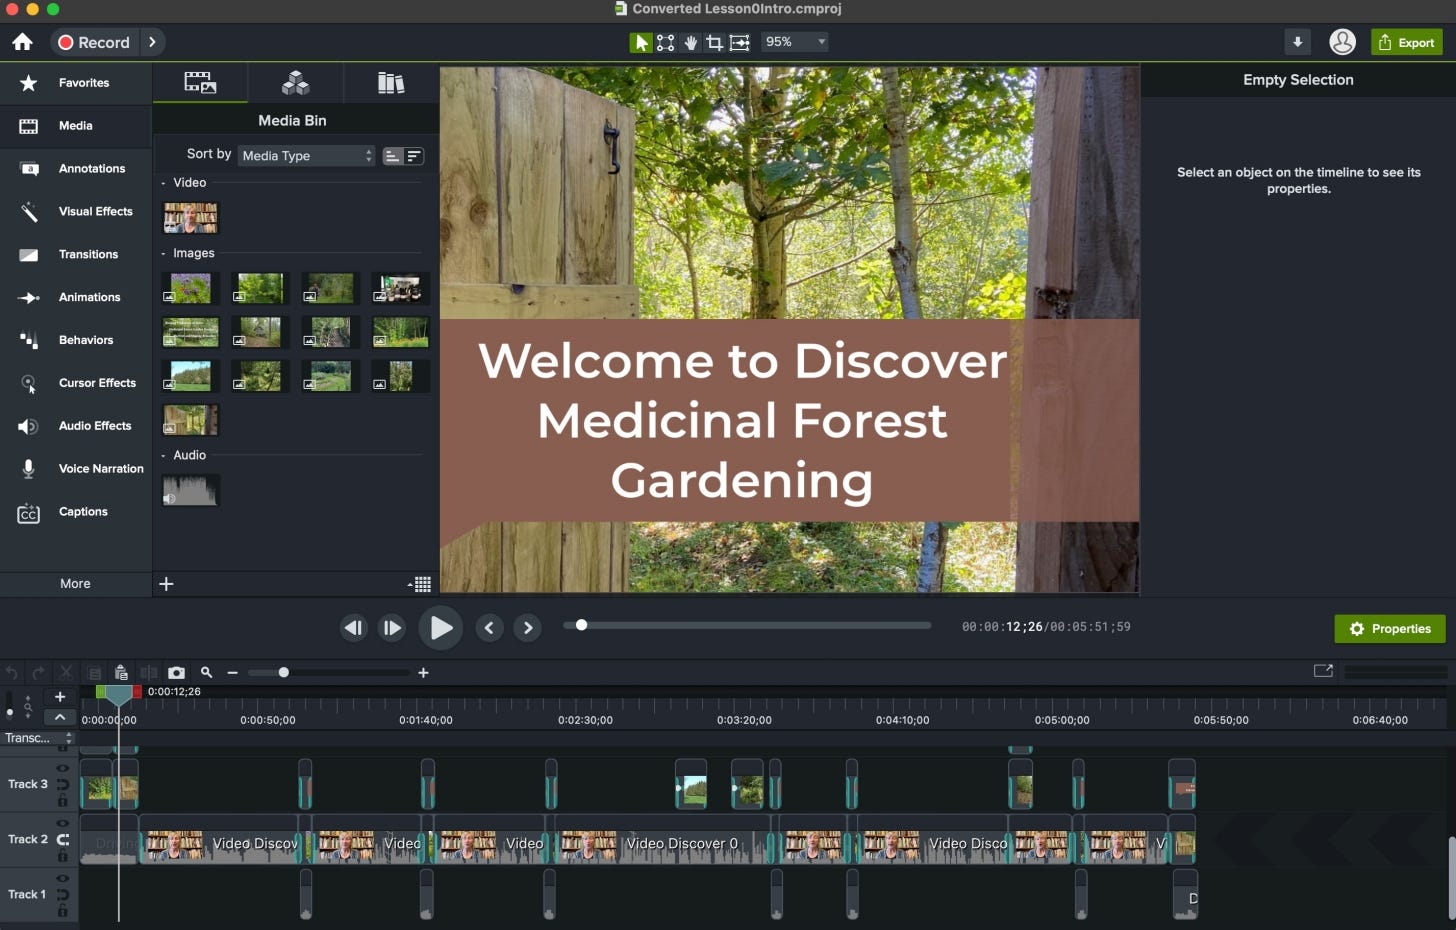The height and width of the screenshot is (930, 1456).
Task: Play the video with the Play button
Action: point(440,628)
